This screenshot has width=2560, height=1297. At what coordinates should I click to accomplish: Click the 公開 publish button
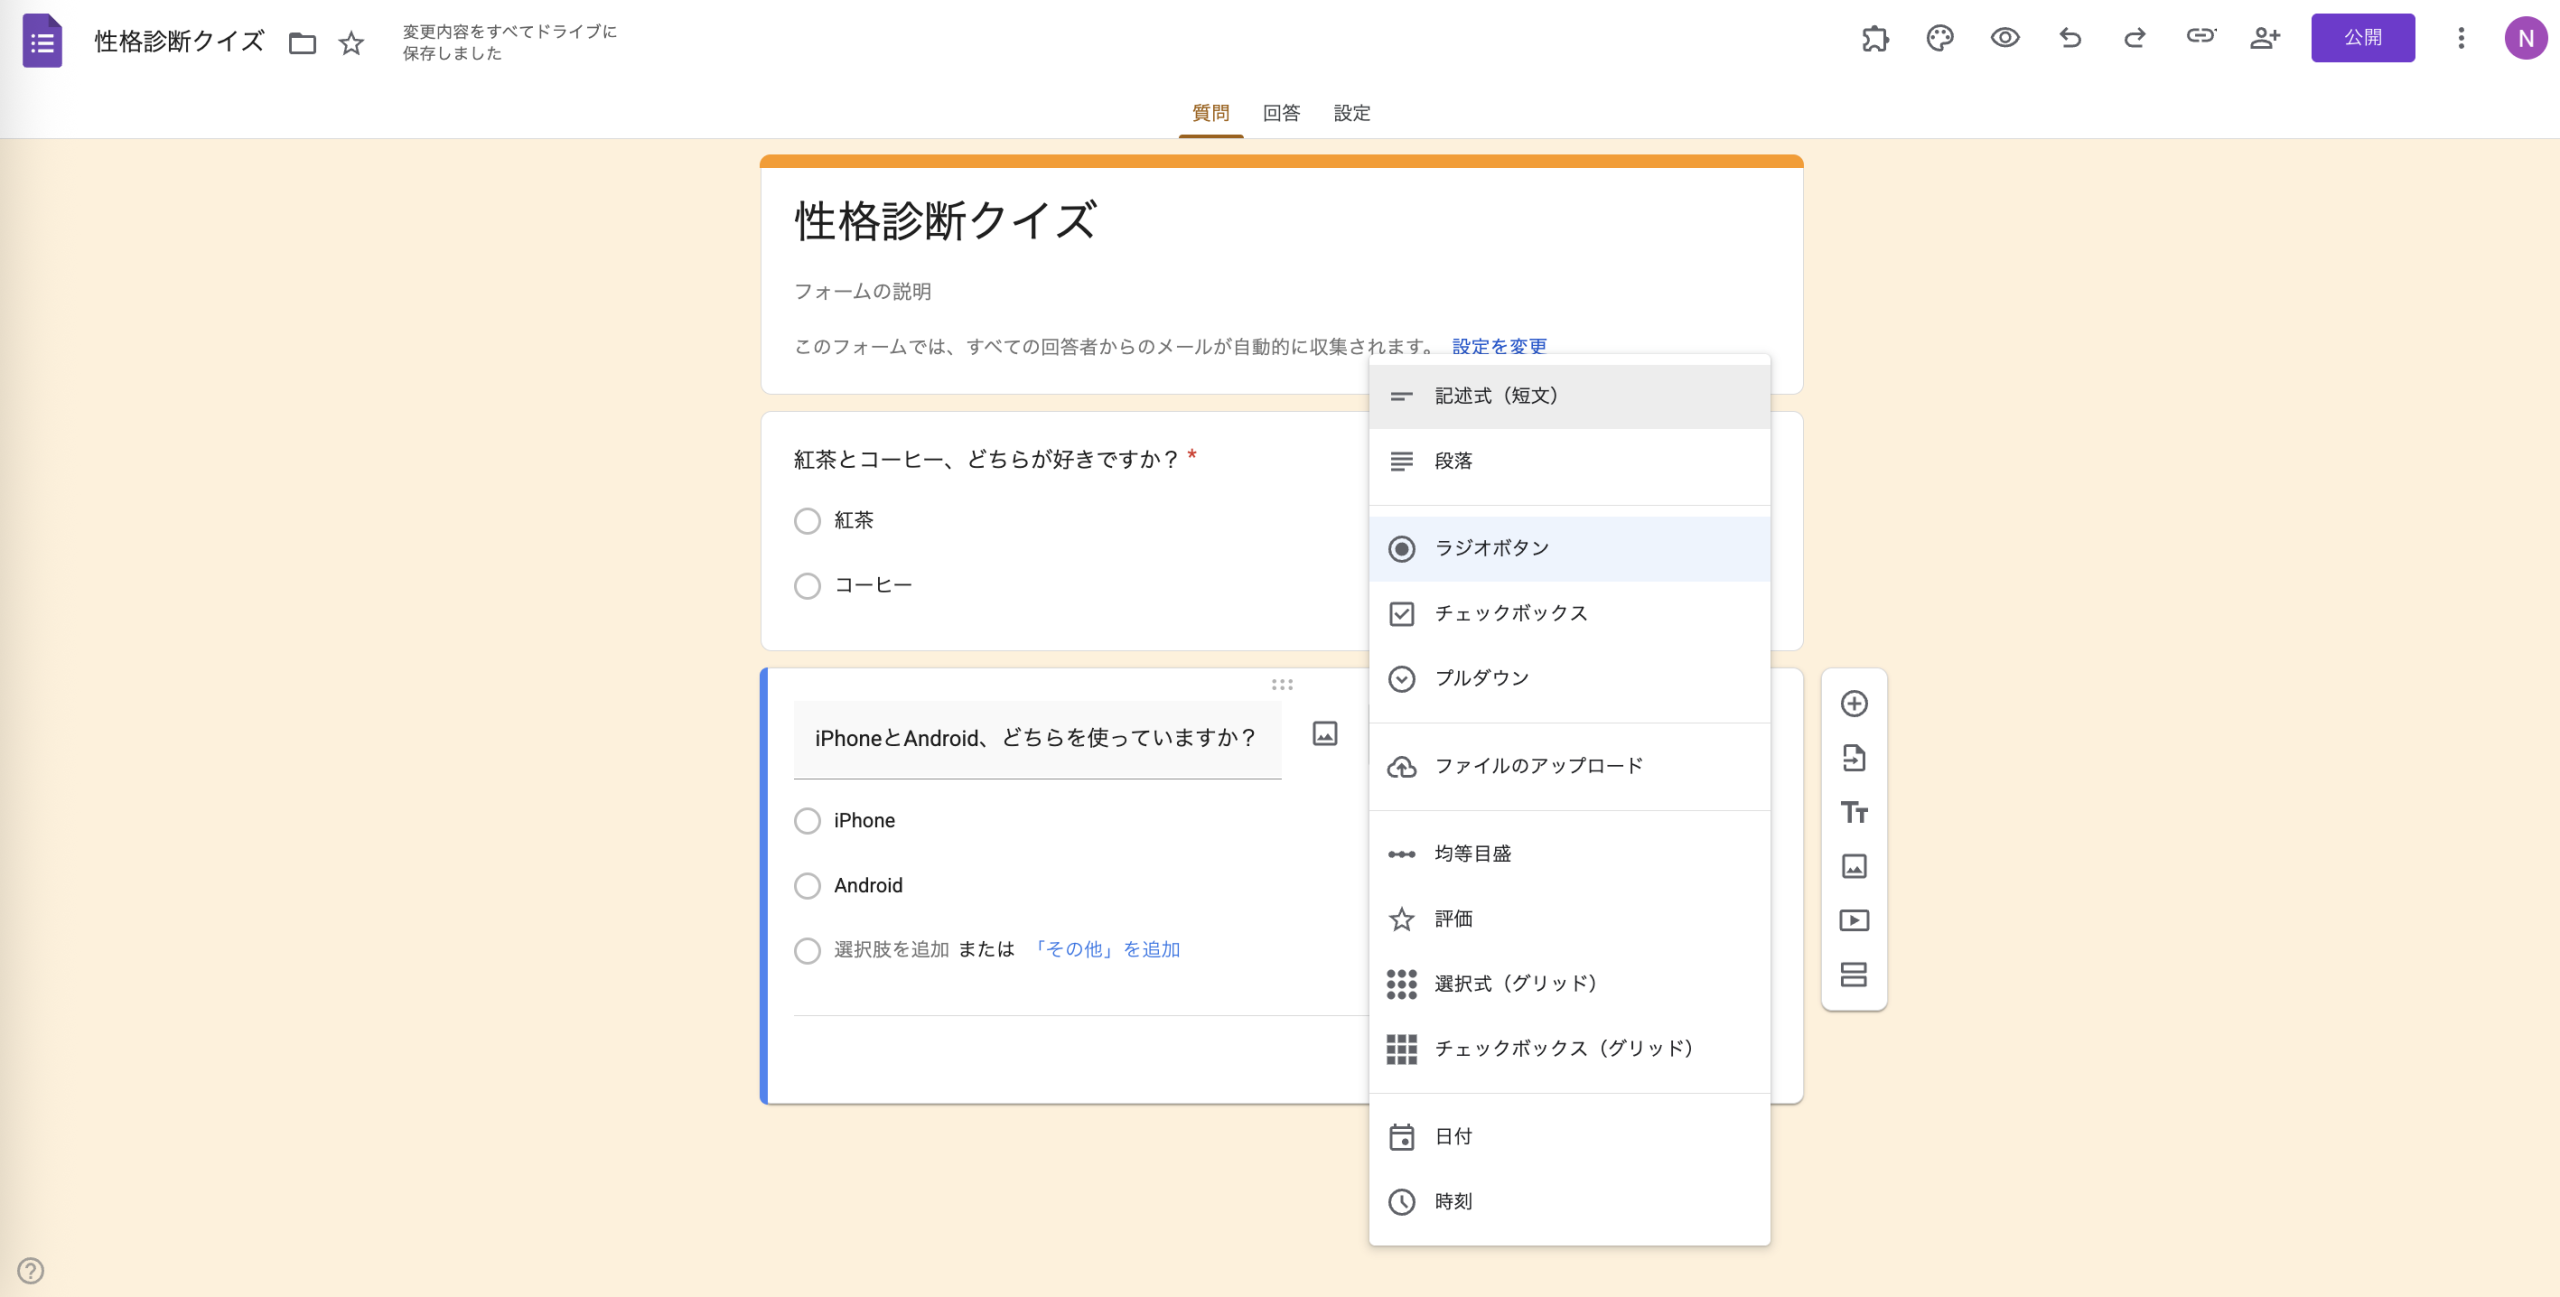coord(2363,38)
